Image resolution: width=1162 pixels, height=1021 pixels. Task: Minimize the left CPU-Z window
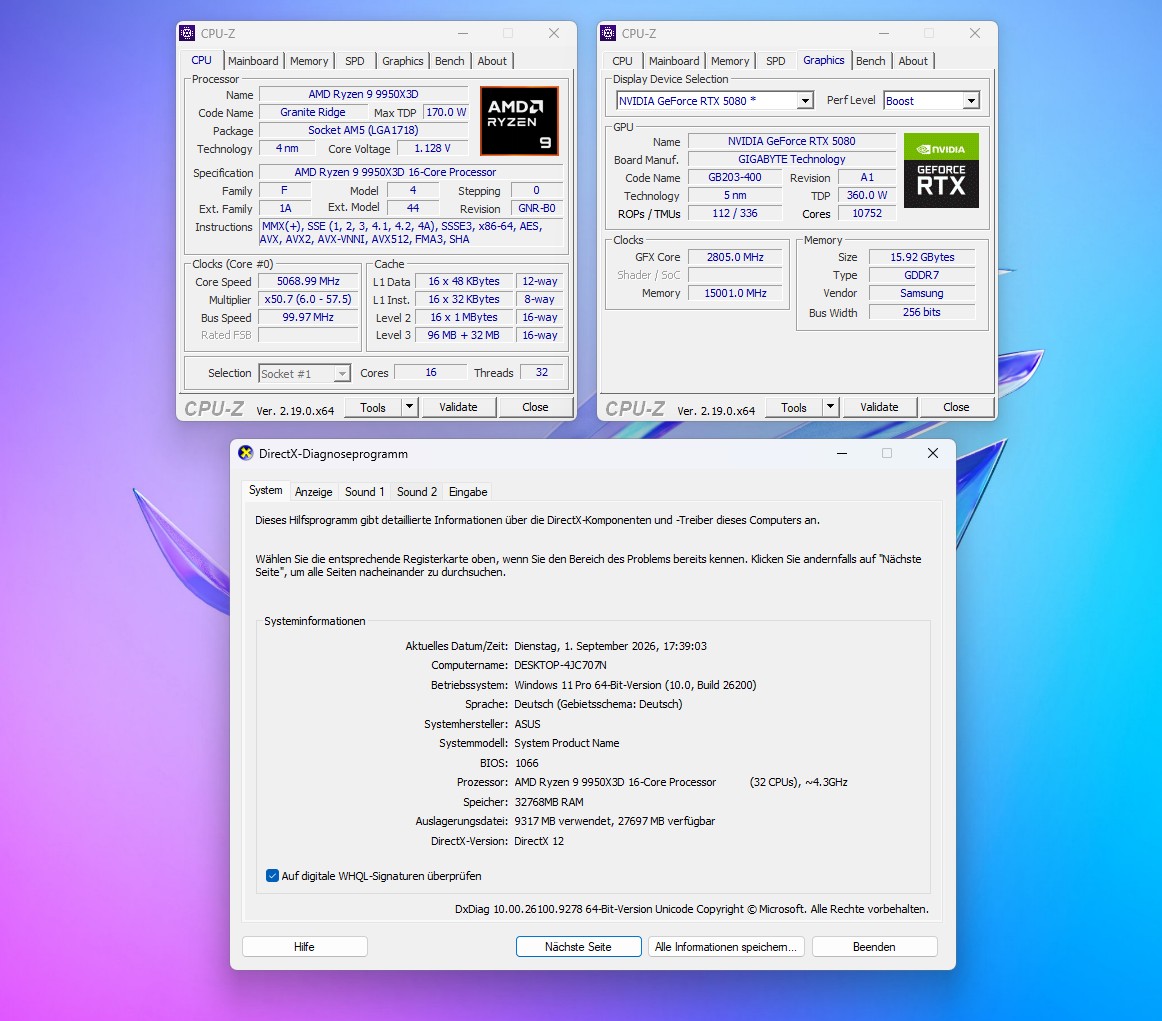click(462, 33)
